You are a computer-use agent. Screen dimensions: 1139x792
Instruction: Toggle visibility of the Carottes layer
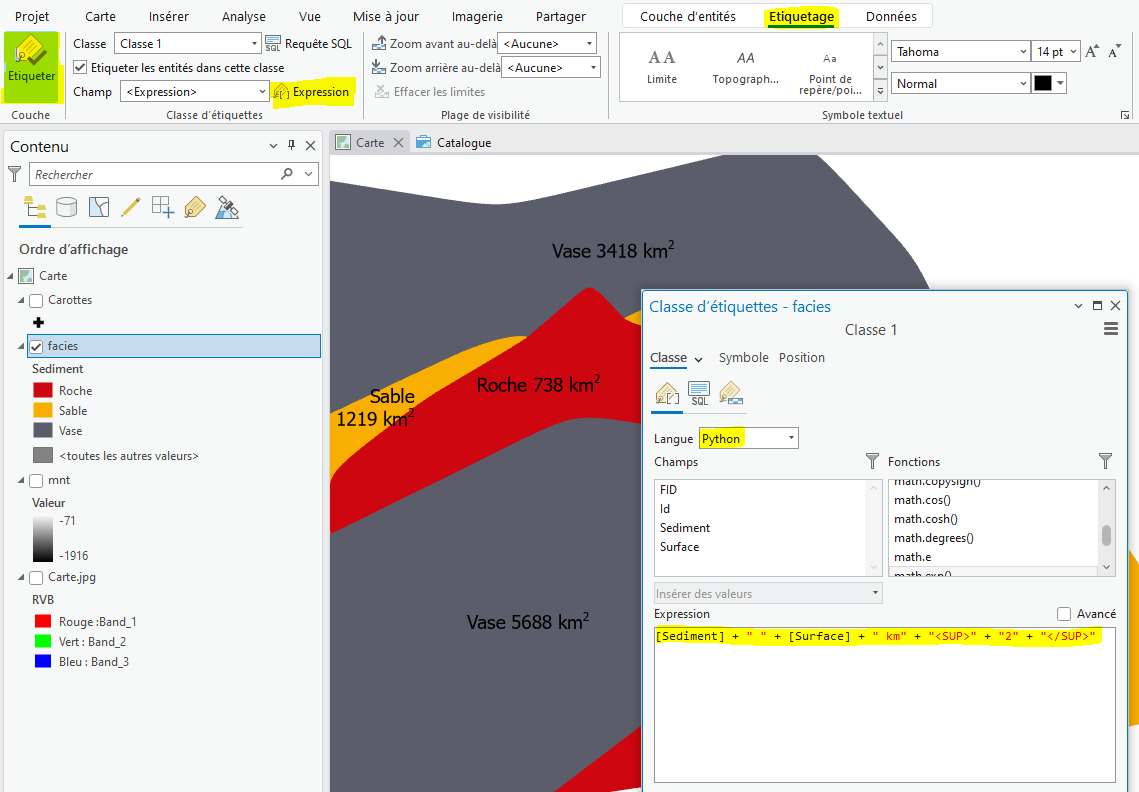pos(36,300)
